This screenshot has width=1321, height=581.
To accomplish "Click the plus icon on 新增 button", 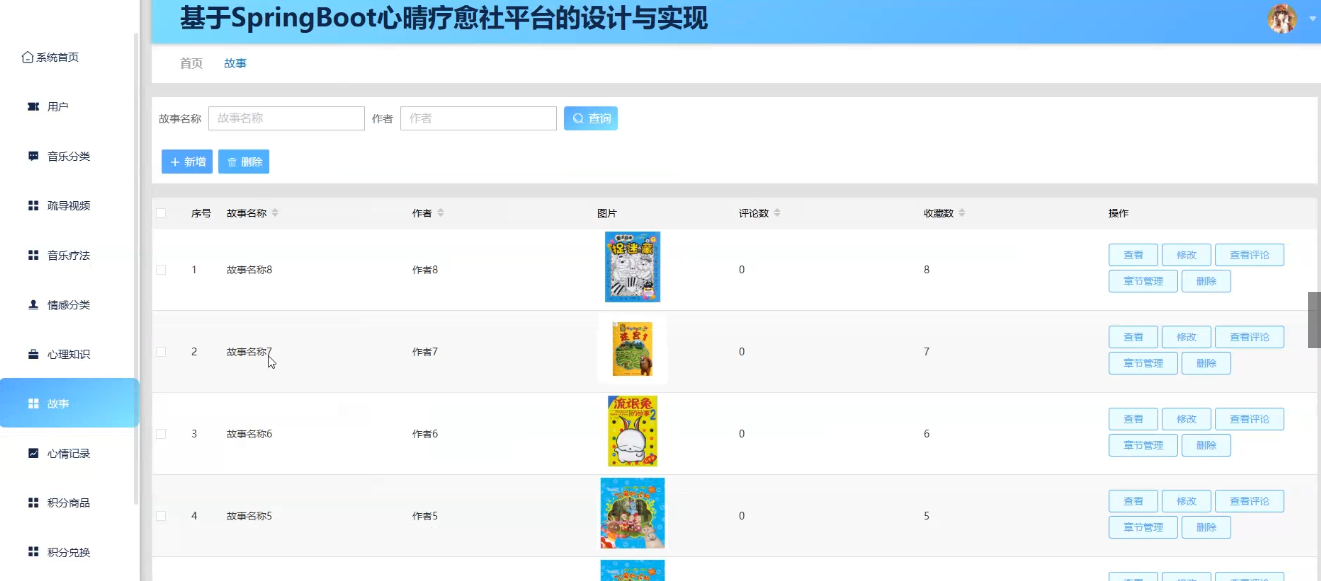I will click(x=175, y=161).
